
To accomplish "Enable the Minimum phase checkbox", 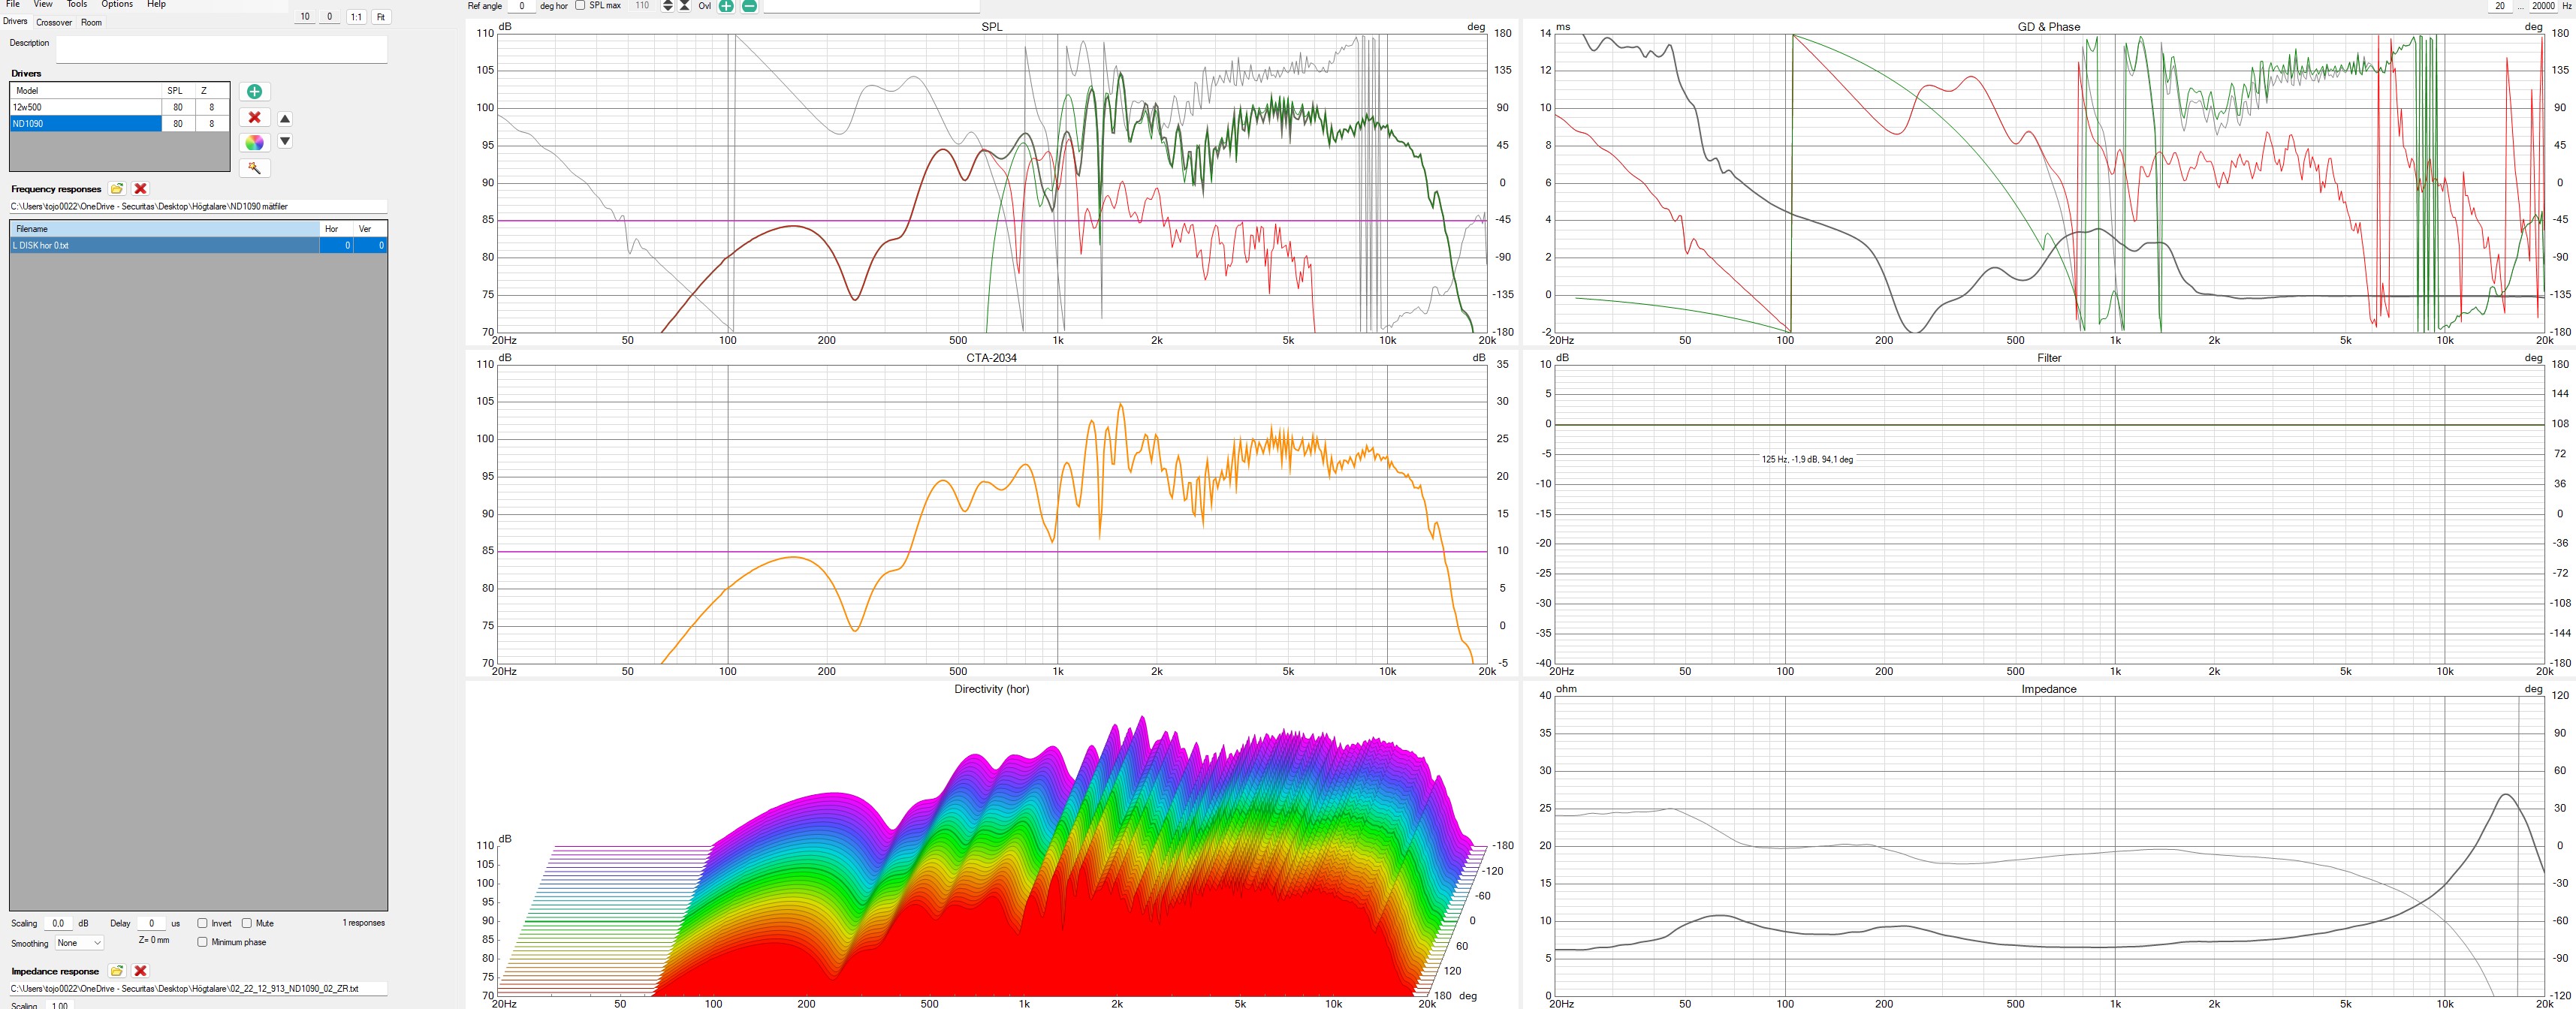I will click(203, 942).
